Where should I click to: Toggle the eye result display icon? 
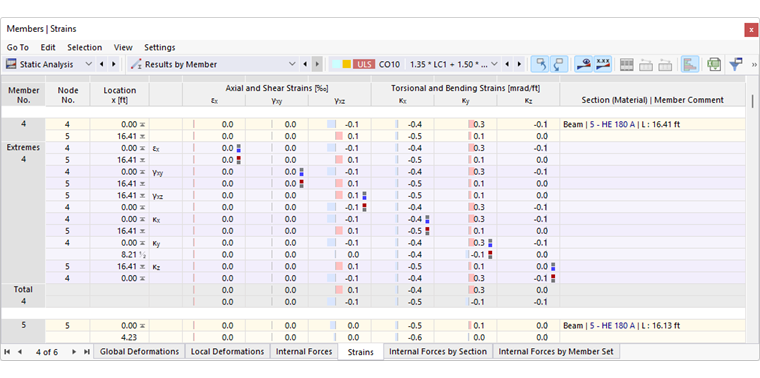point(584,64)
